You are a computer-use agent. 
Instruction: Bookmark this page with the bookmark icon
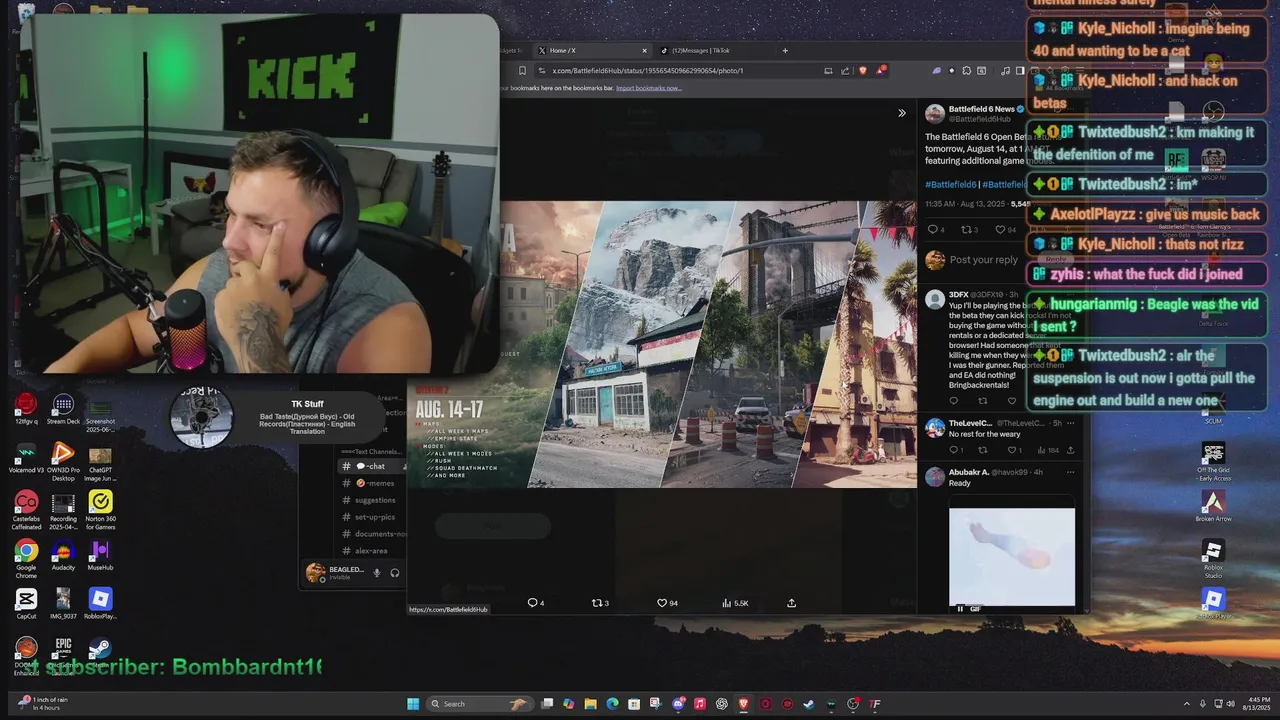(x=522, y=71)
